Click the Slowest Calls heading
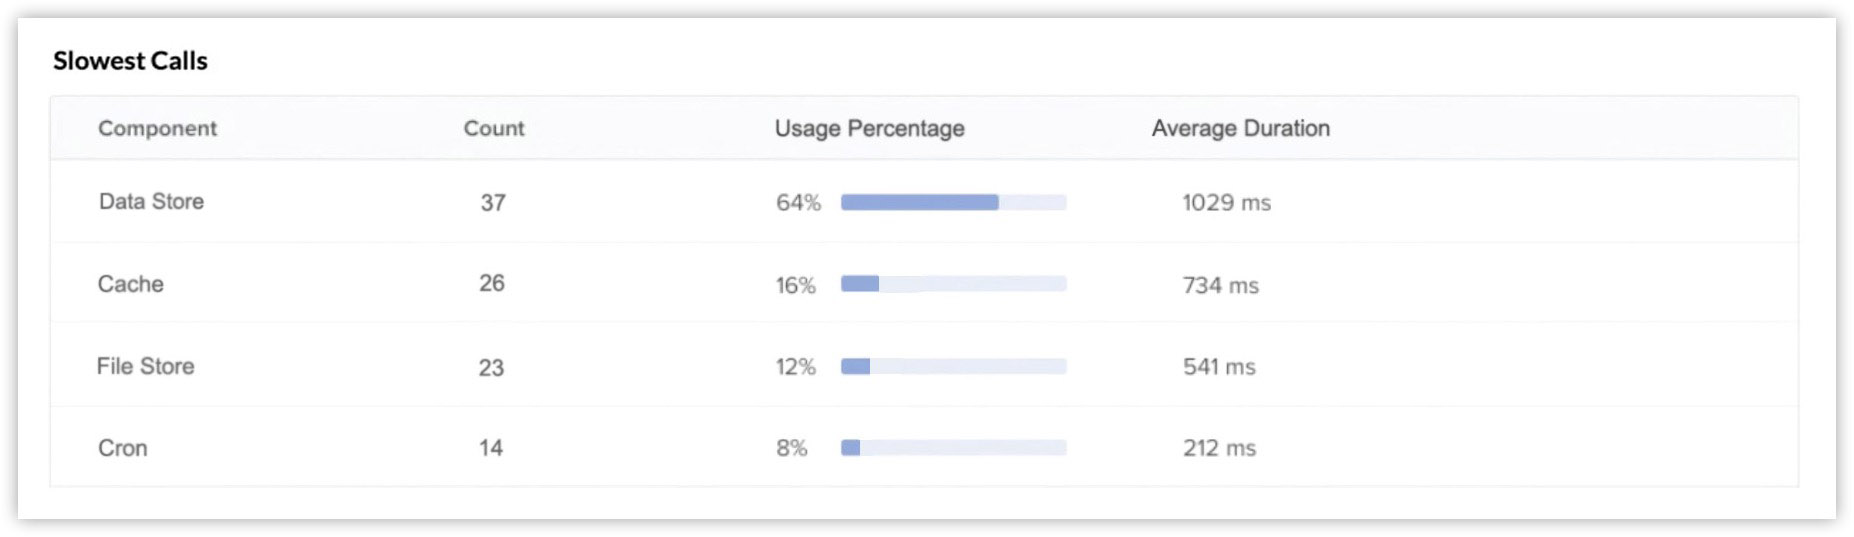Image resolution: width=1854 pixels, height=537 pixels. 130,61
